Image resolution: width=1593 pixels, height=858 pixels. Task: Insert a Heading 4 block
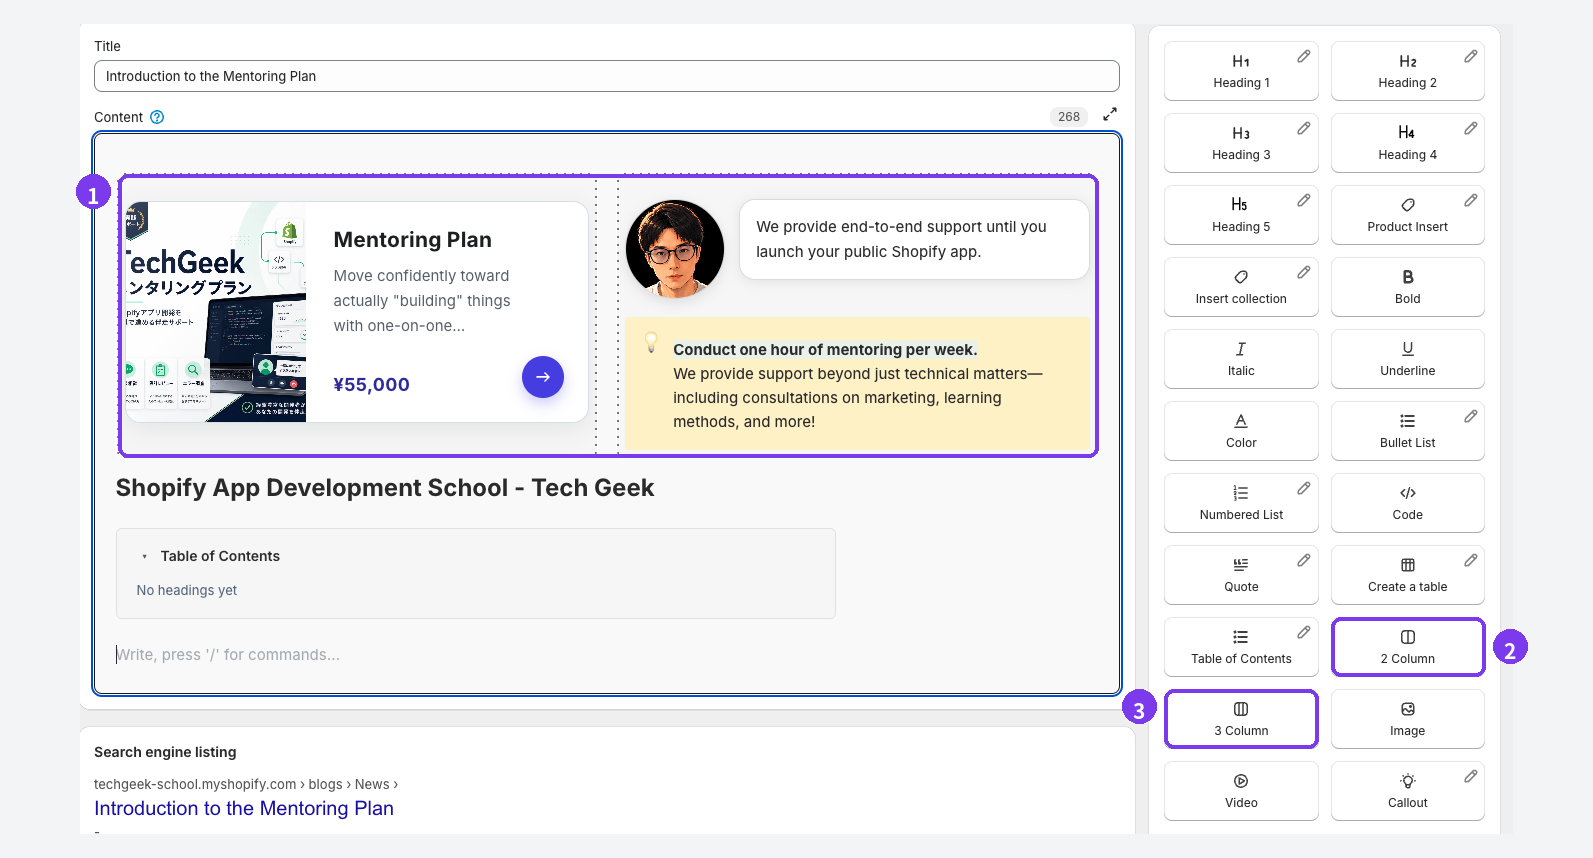click(1407, 143)
